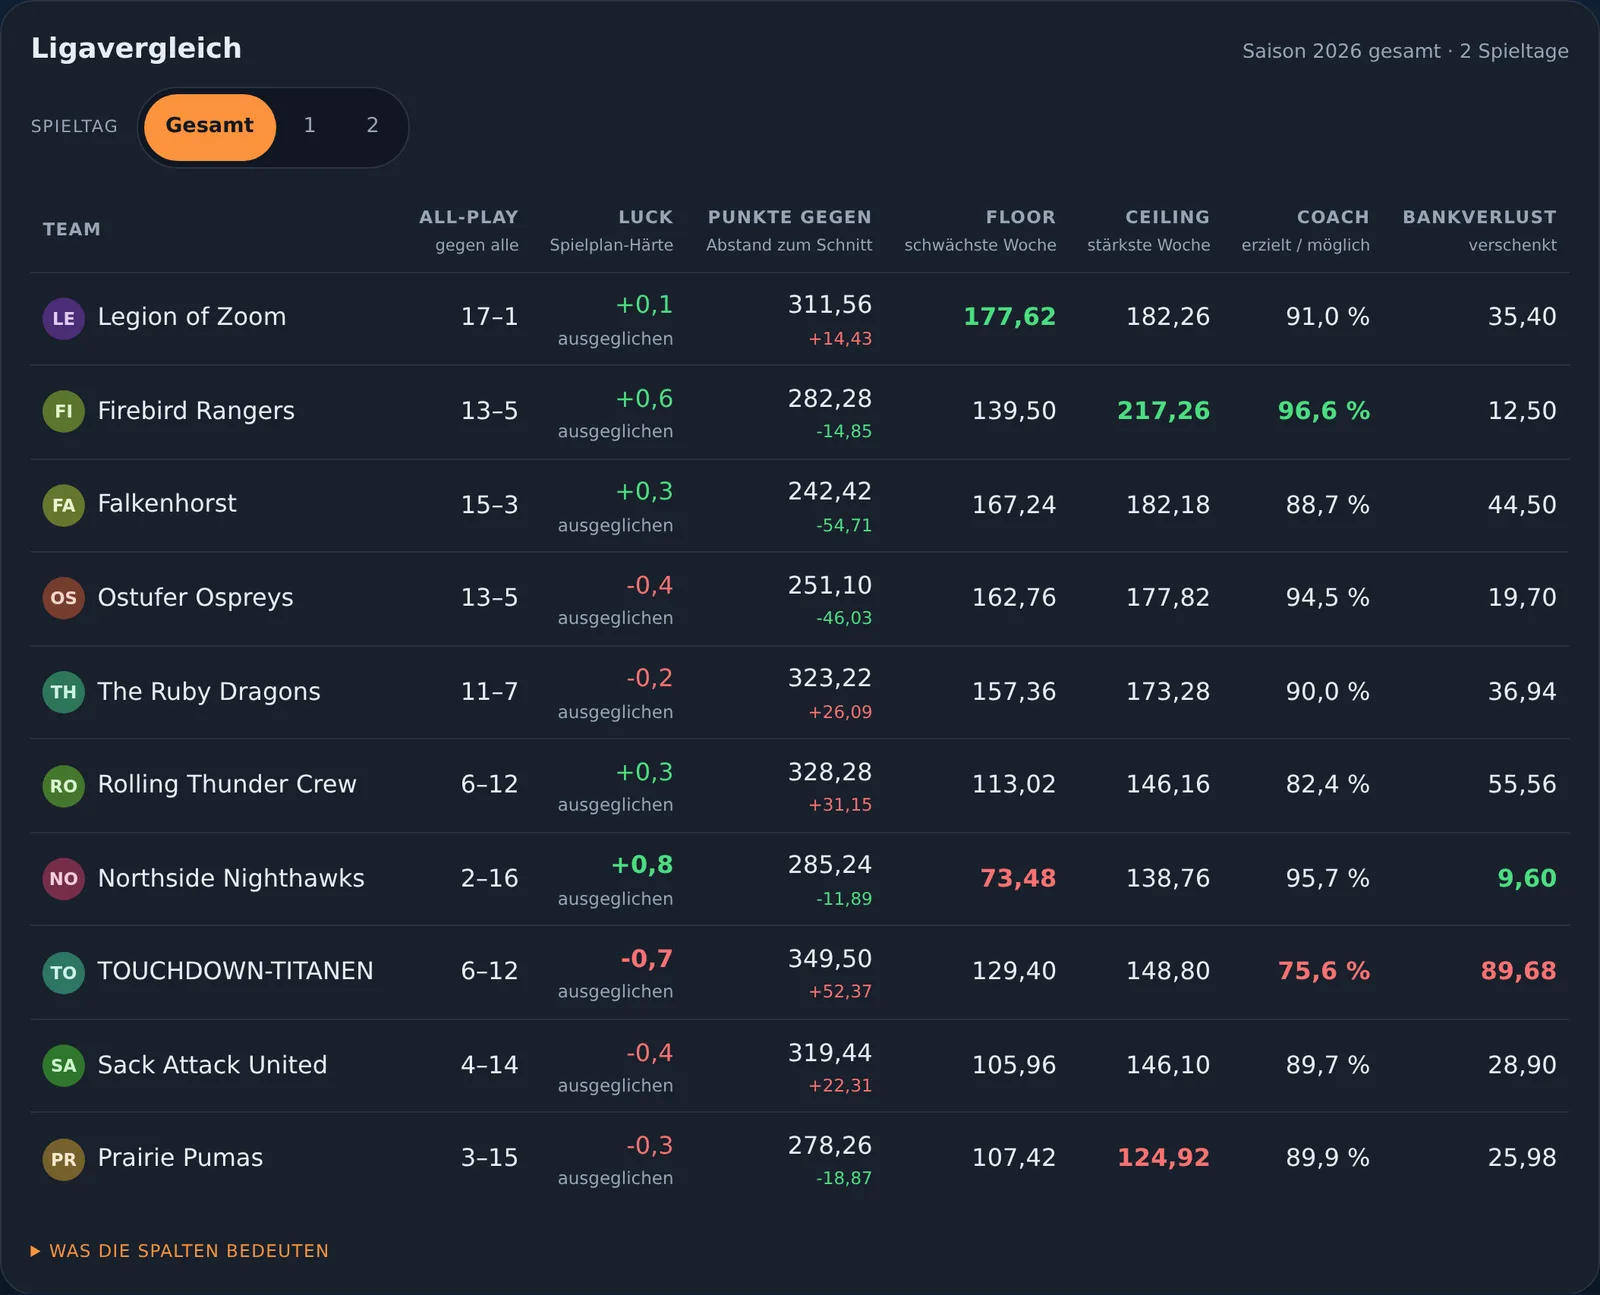
Task: Click the NO avatar of Northside Nighthawks
Action: click(63, 879)
